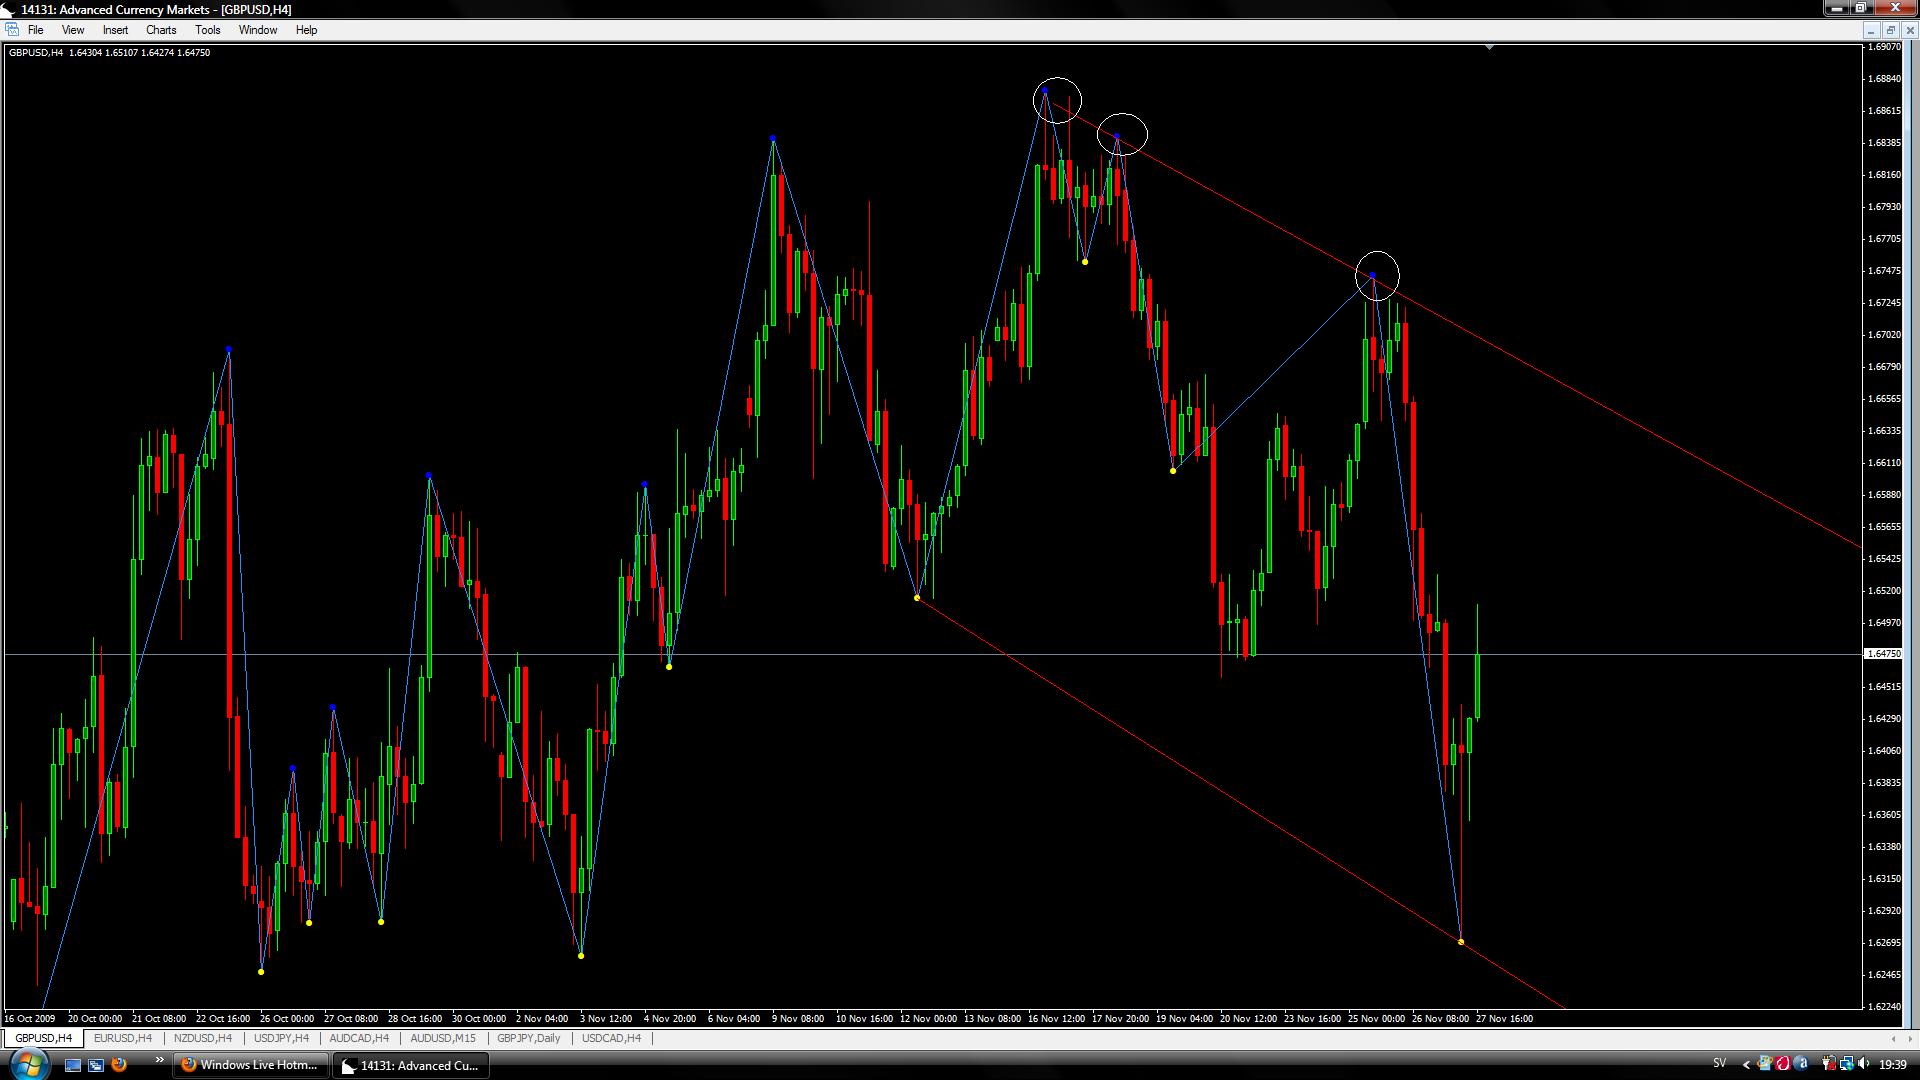Switch to GBPJPY,Daily chart tab
This screenshot has height=1080, width=1920.
(528, 1038)
